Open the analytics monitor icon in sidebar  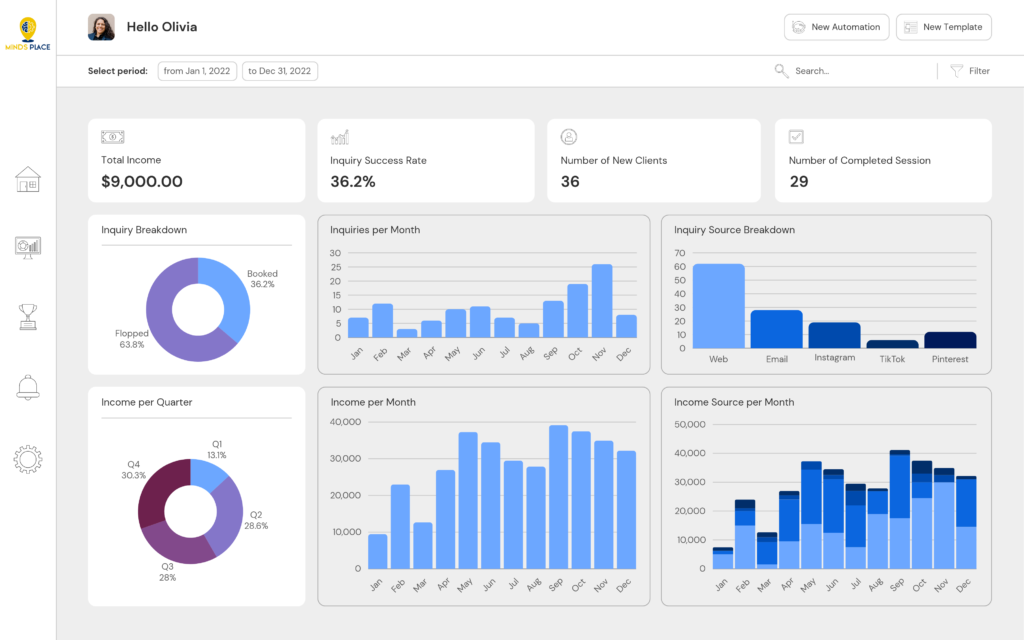click(28, 247)
